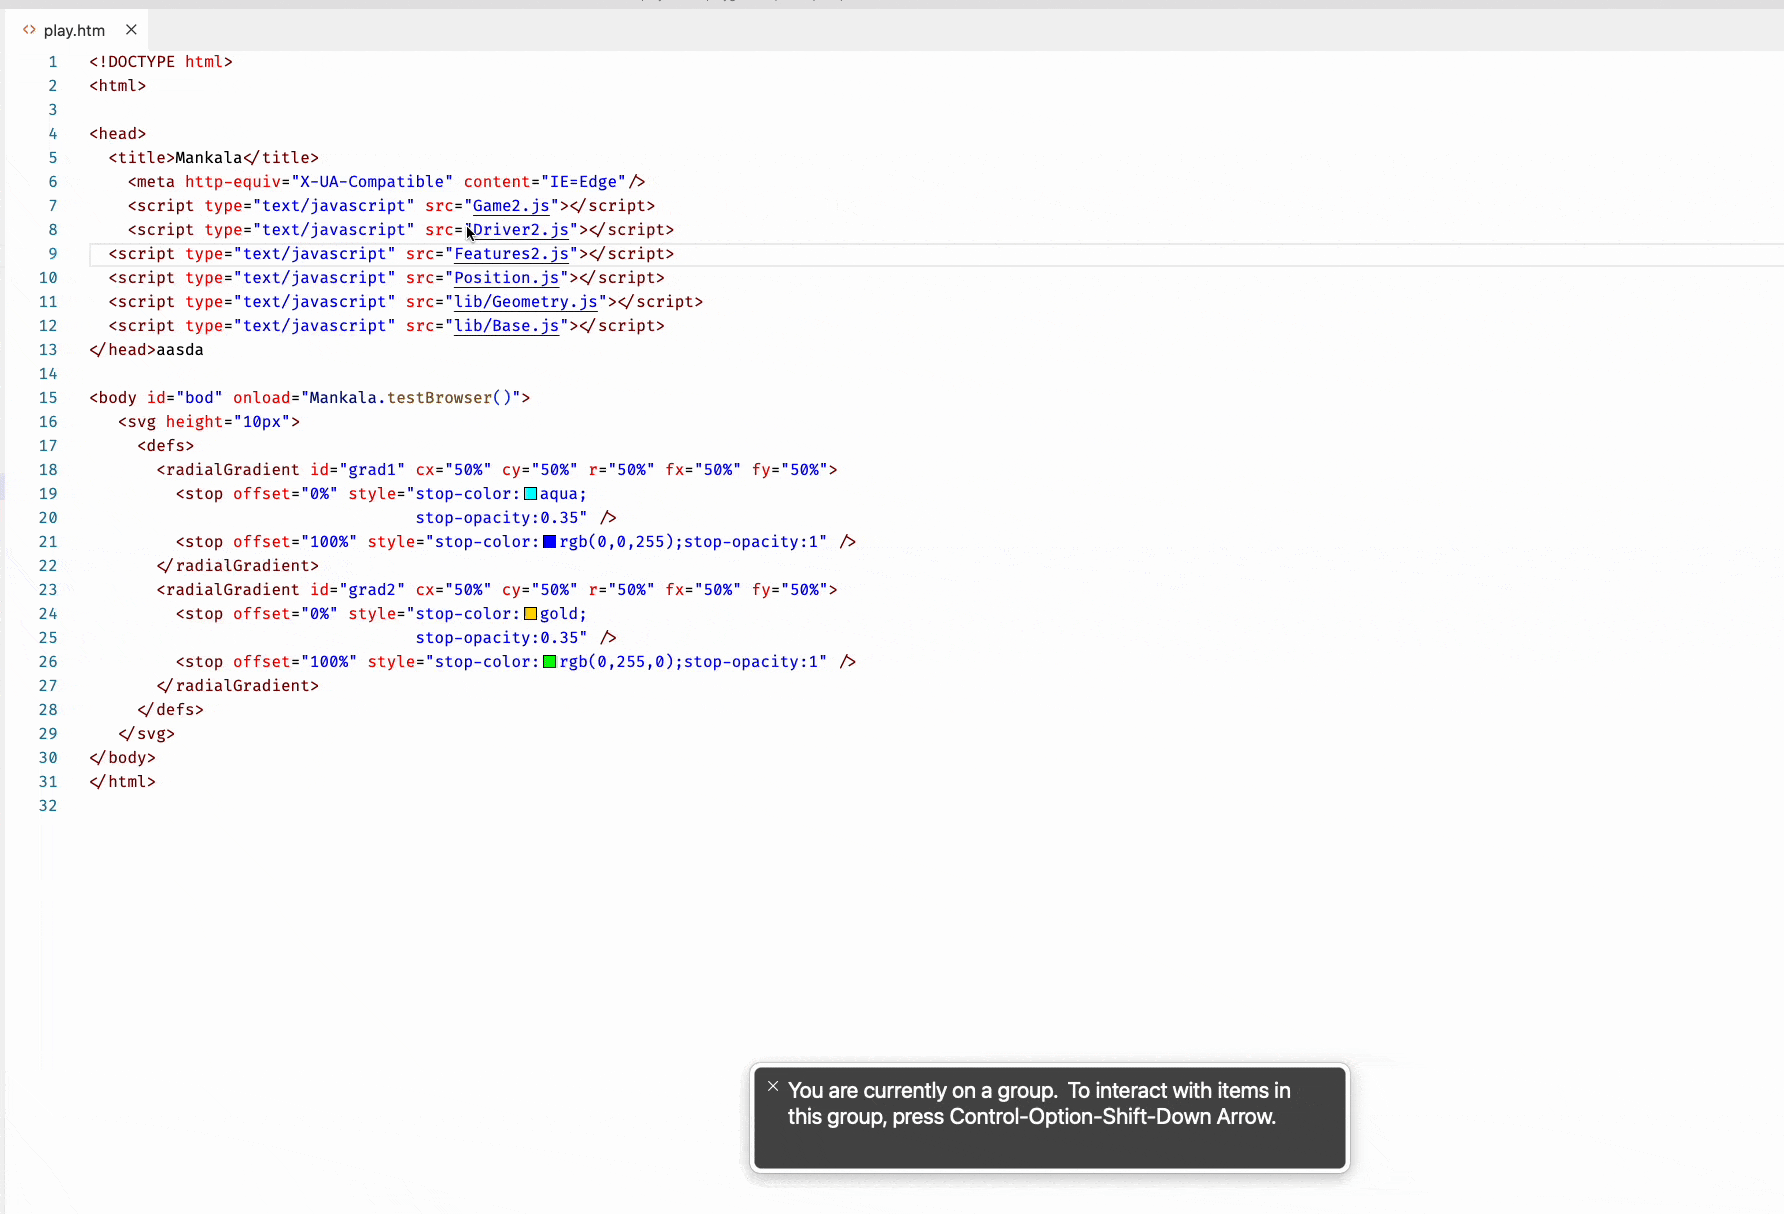Open the Position.js script reference

[505, 278]
